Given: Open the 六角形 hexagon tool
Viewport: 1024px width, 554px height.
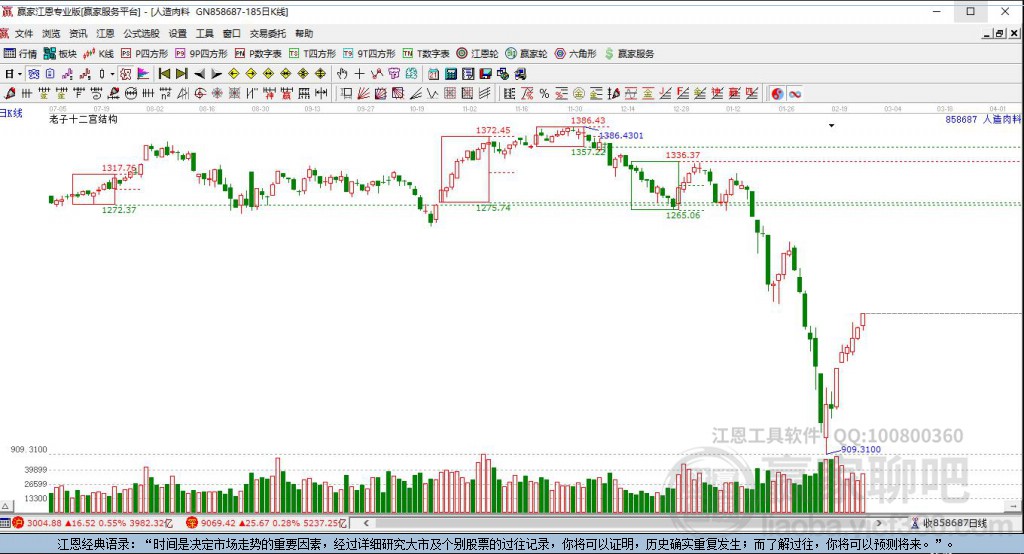Looking at the screenshot, I should click(575, 54).
